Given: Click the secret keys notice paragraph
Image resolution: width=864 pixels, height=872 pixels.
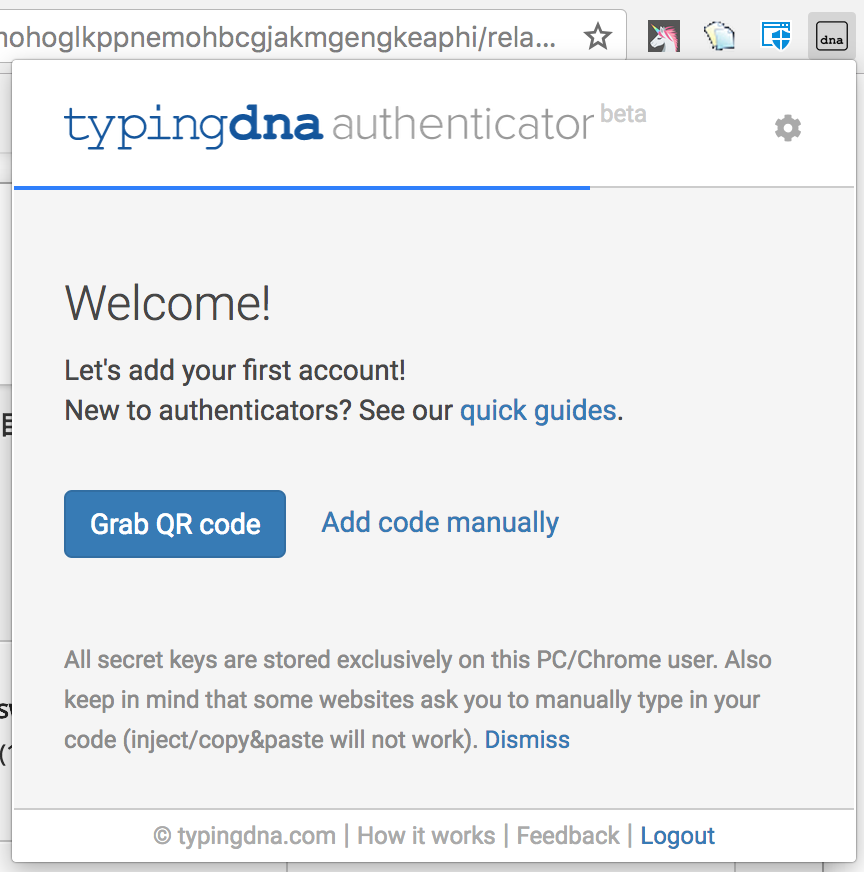Looking at the screenshot, I should point(418,700).
